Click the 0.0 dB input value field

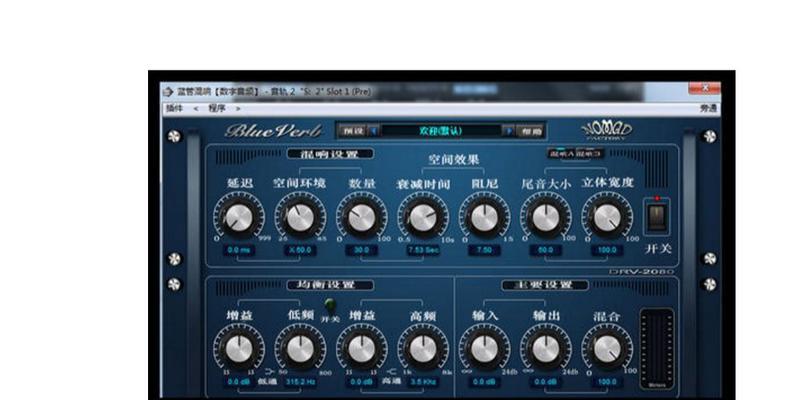[484, 382]
